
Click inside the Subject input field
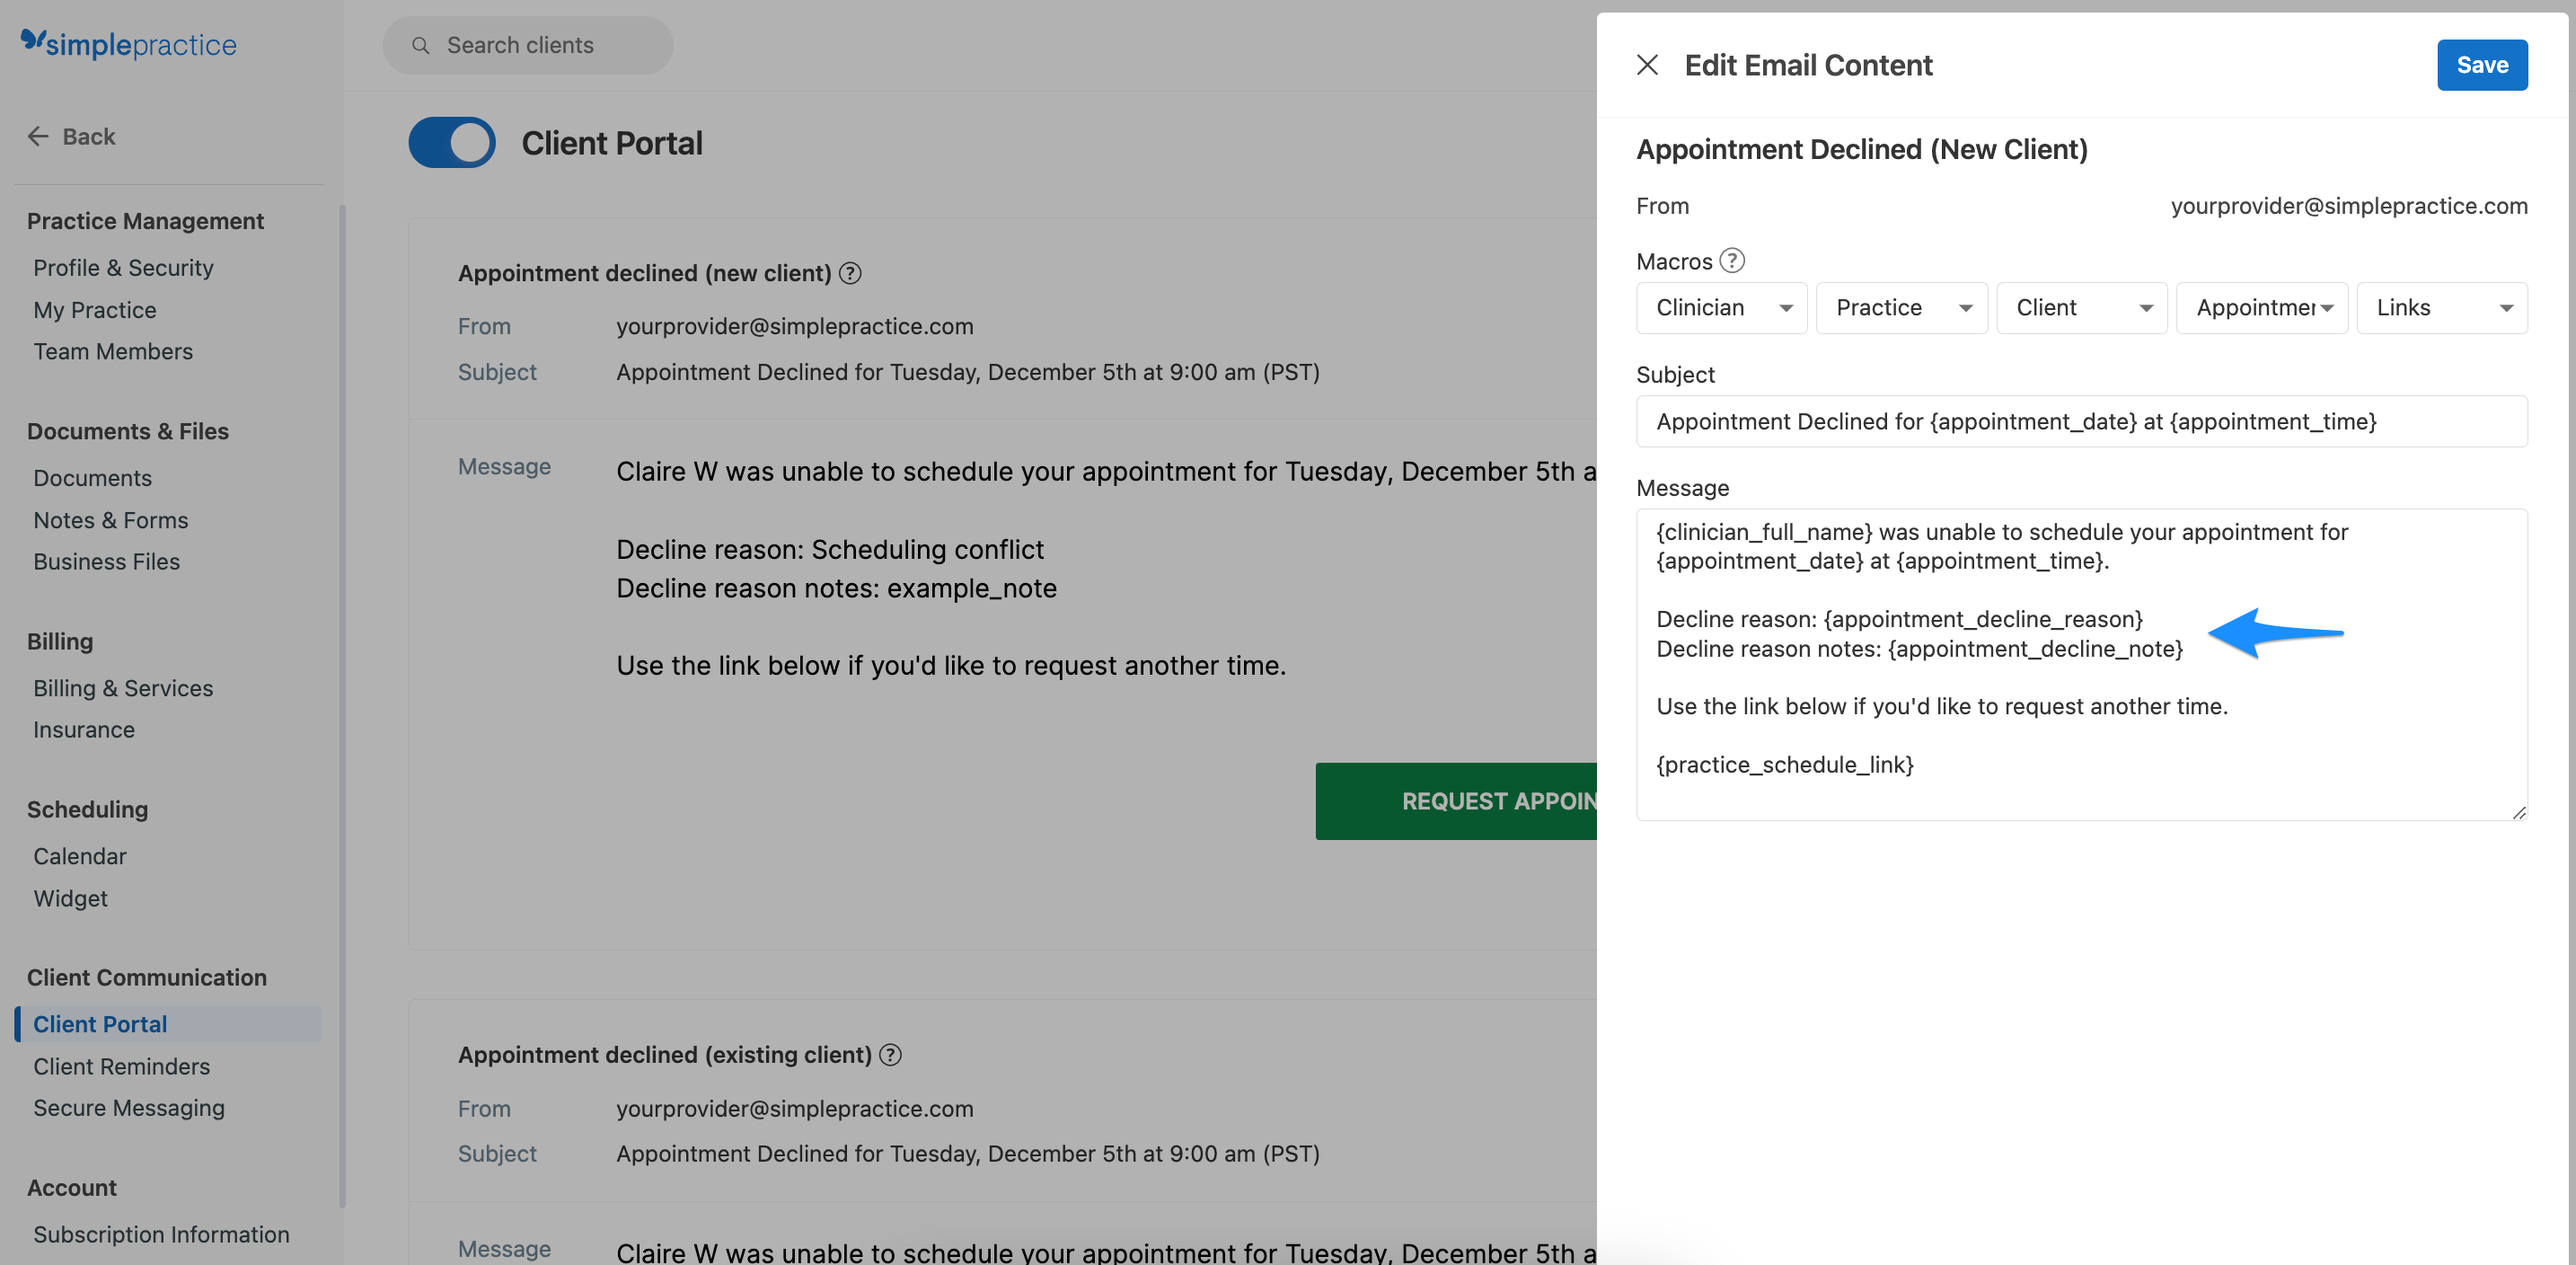click(2081, 421)
